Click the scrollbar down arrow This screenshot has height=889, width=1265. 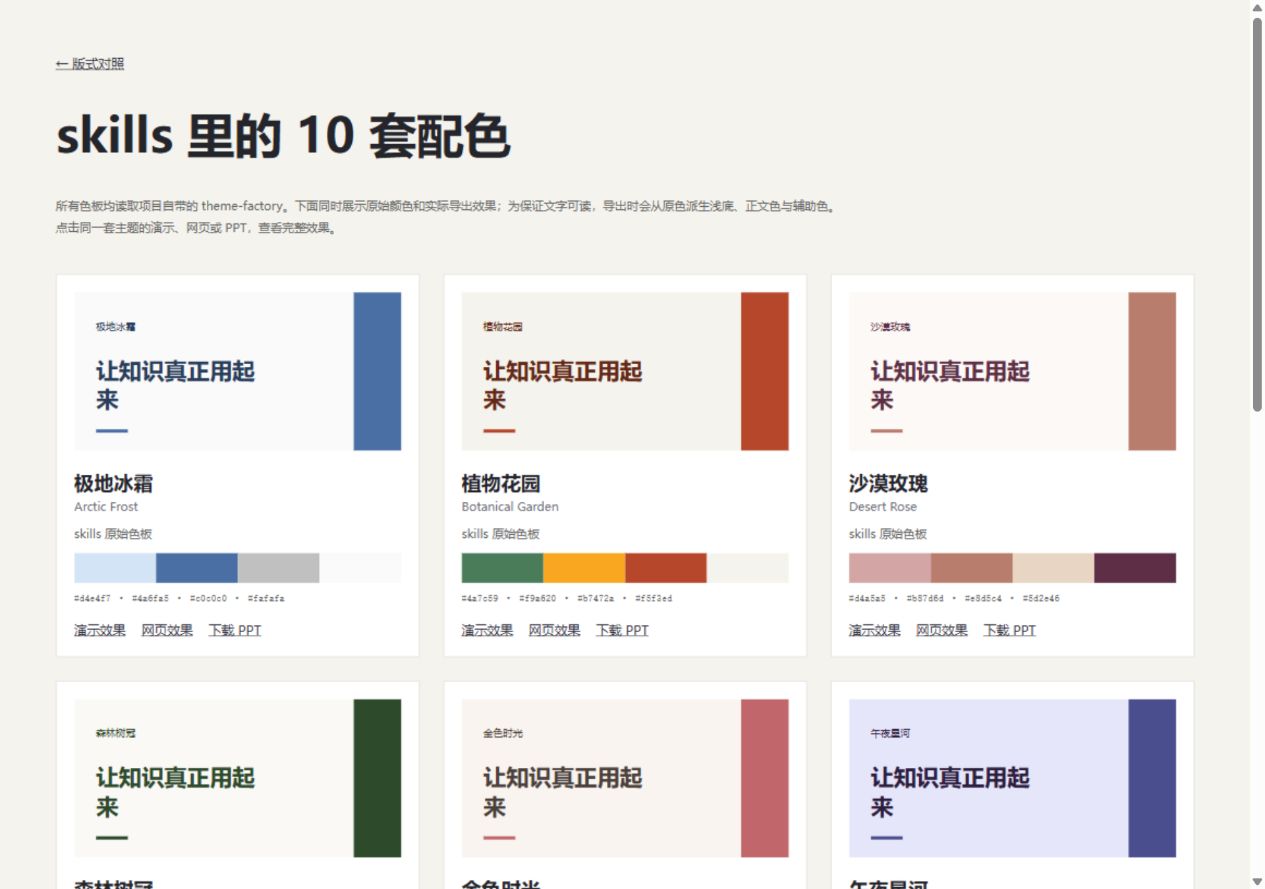1257,881
